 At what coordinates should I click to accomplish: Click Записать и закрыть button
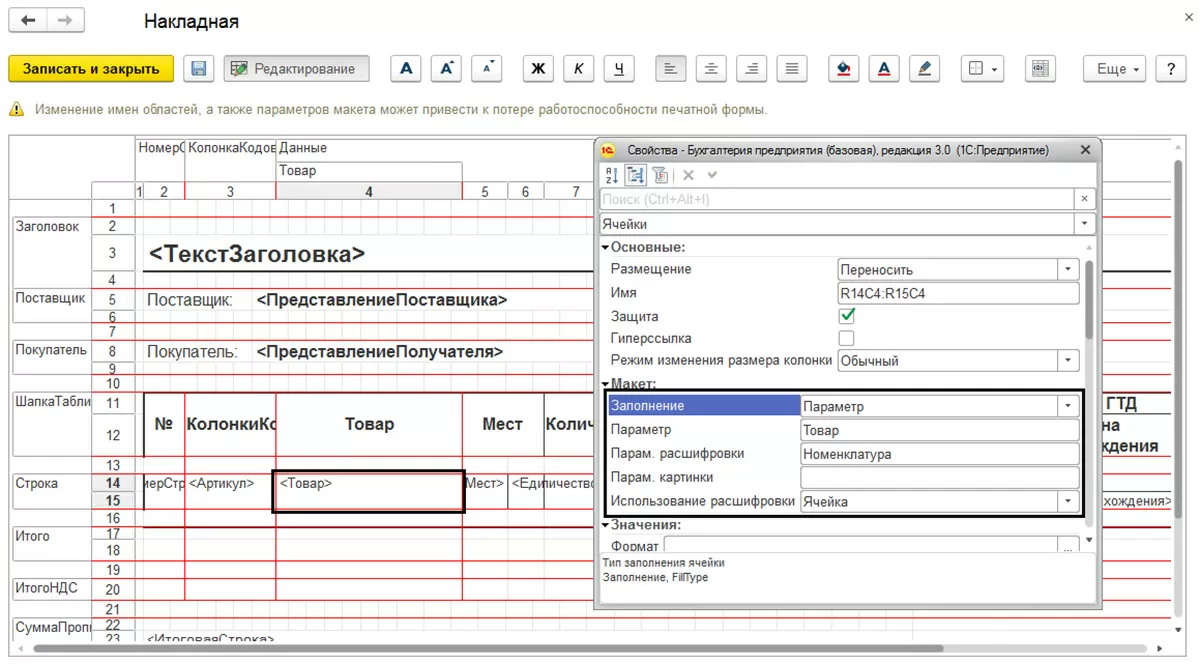[91, 69]
